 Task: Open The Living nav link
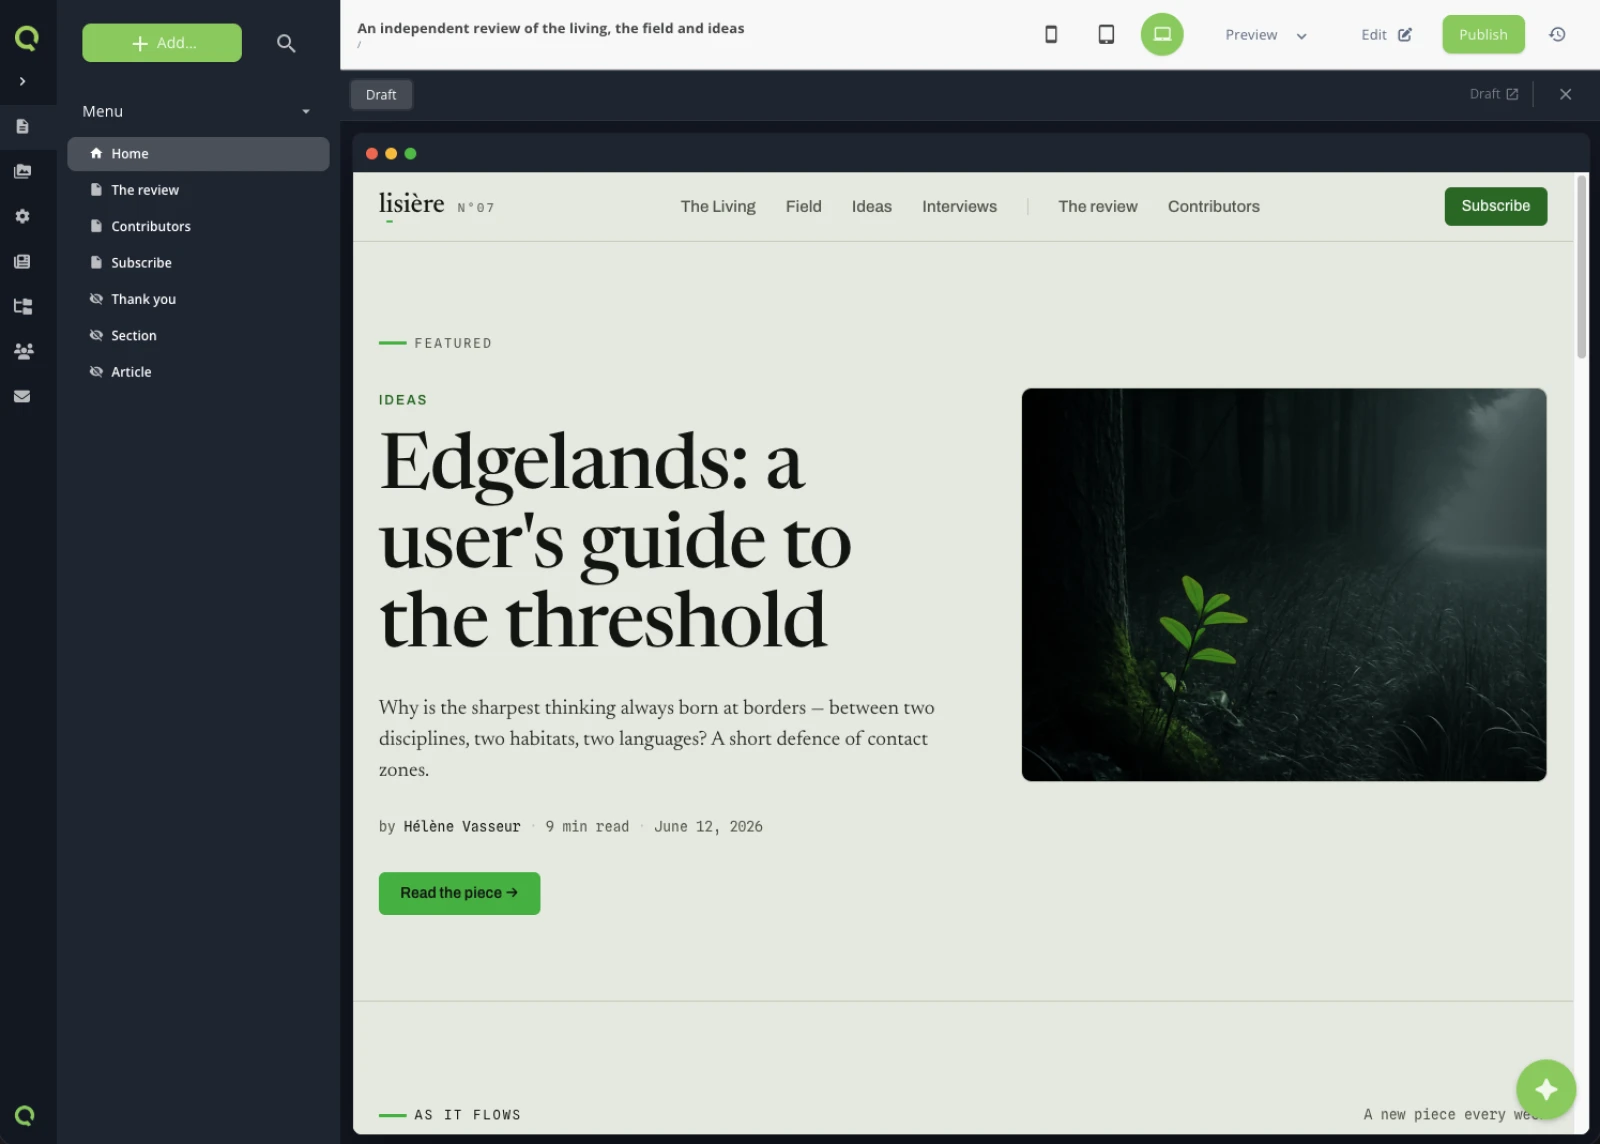(x=718, y=206)
